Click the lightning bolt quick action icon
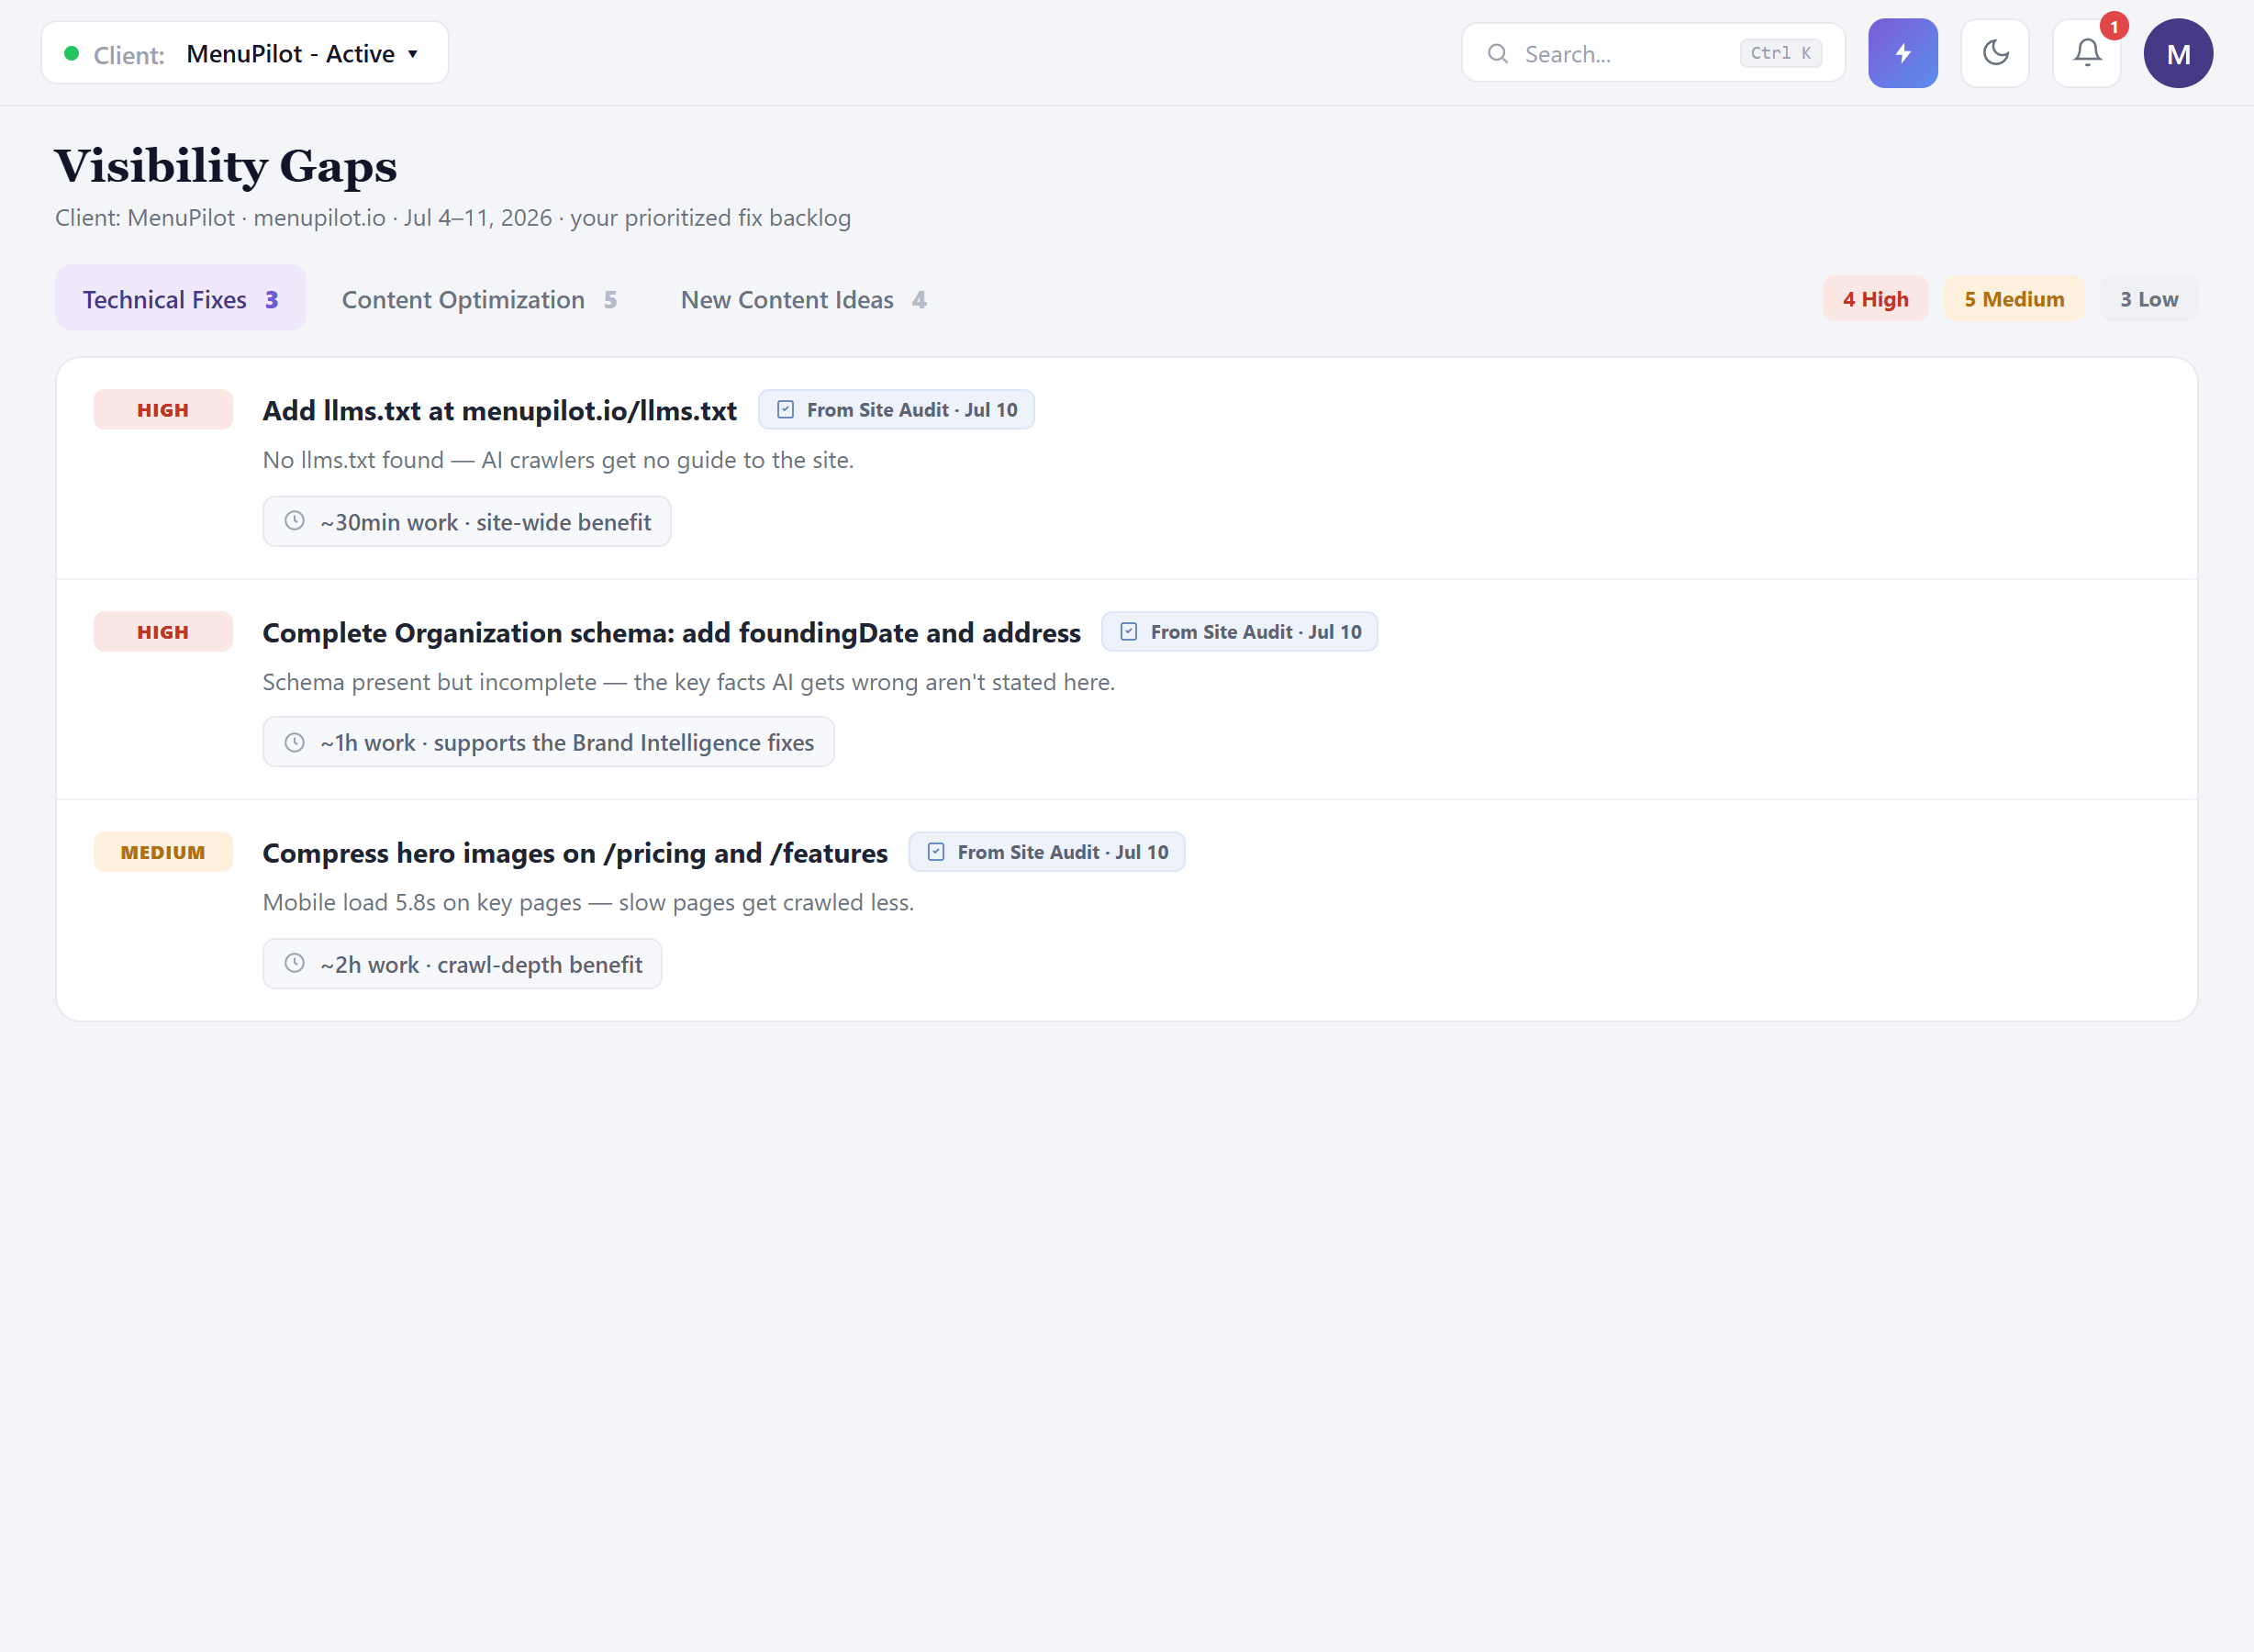Image resolution: width=2254 pixels, height=1652 pixels. pos(1902,53)
